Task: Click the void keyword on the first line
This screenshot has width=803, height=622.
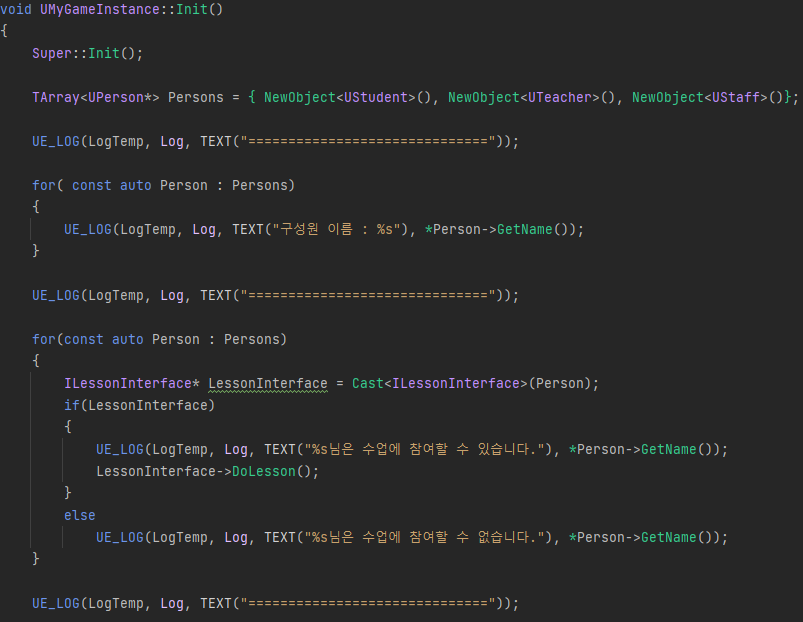Action: click(16, 9)
